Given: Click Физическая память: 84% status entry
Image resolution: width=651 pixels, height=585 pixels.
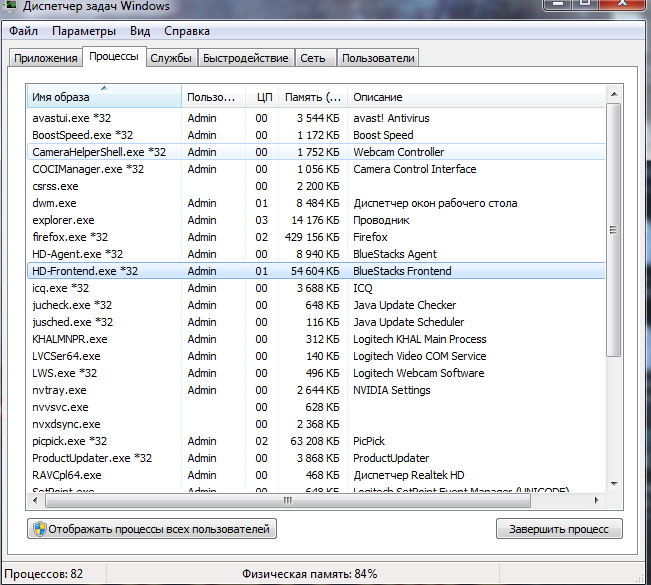Looking at the screenshot, I should tap(310, 574).
